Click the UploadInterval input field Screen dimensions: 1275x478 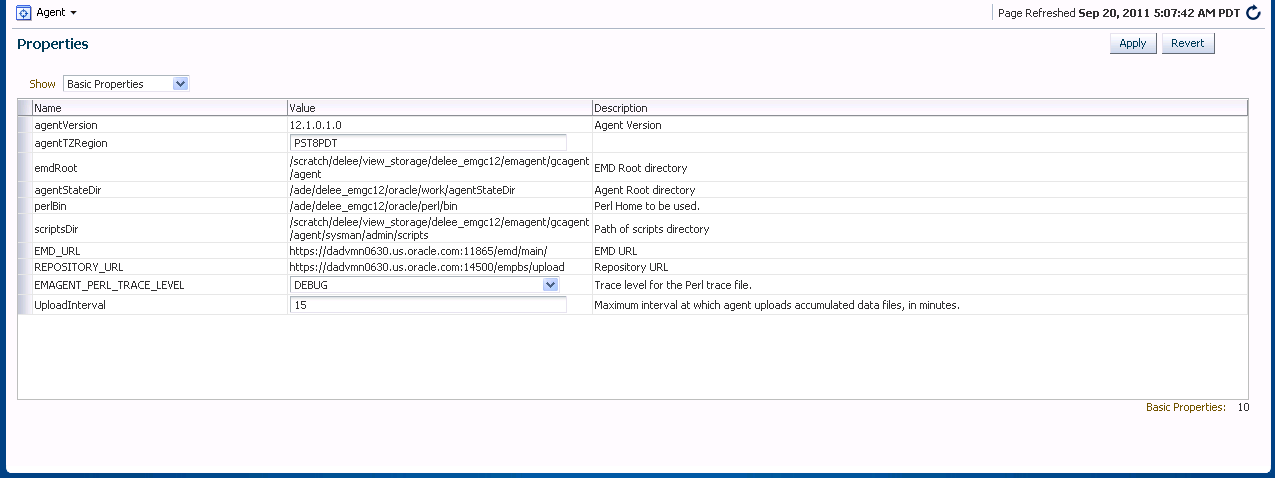click(428, 305)
